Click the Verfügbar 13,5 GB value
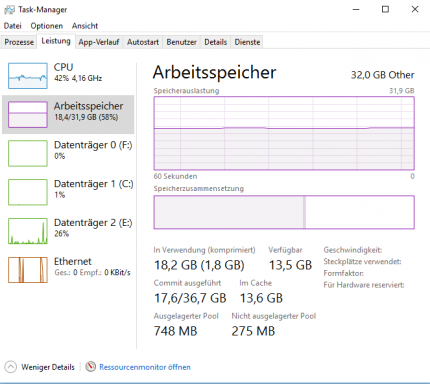This screenshot has width=430, height=384. point(290,265)
